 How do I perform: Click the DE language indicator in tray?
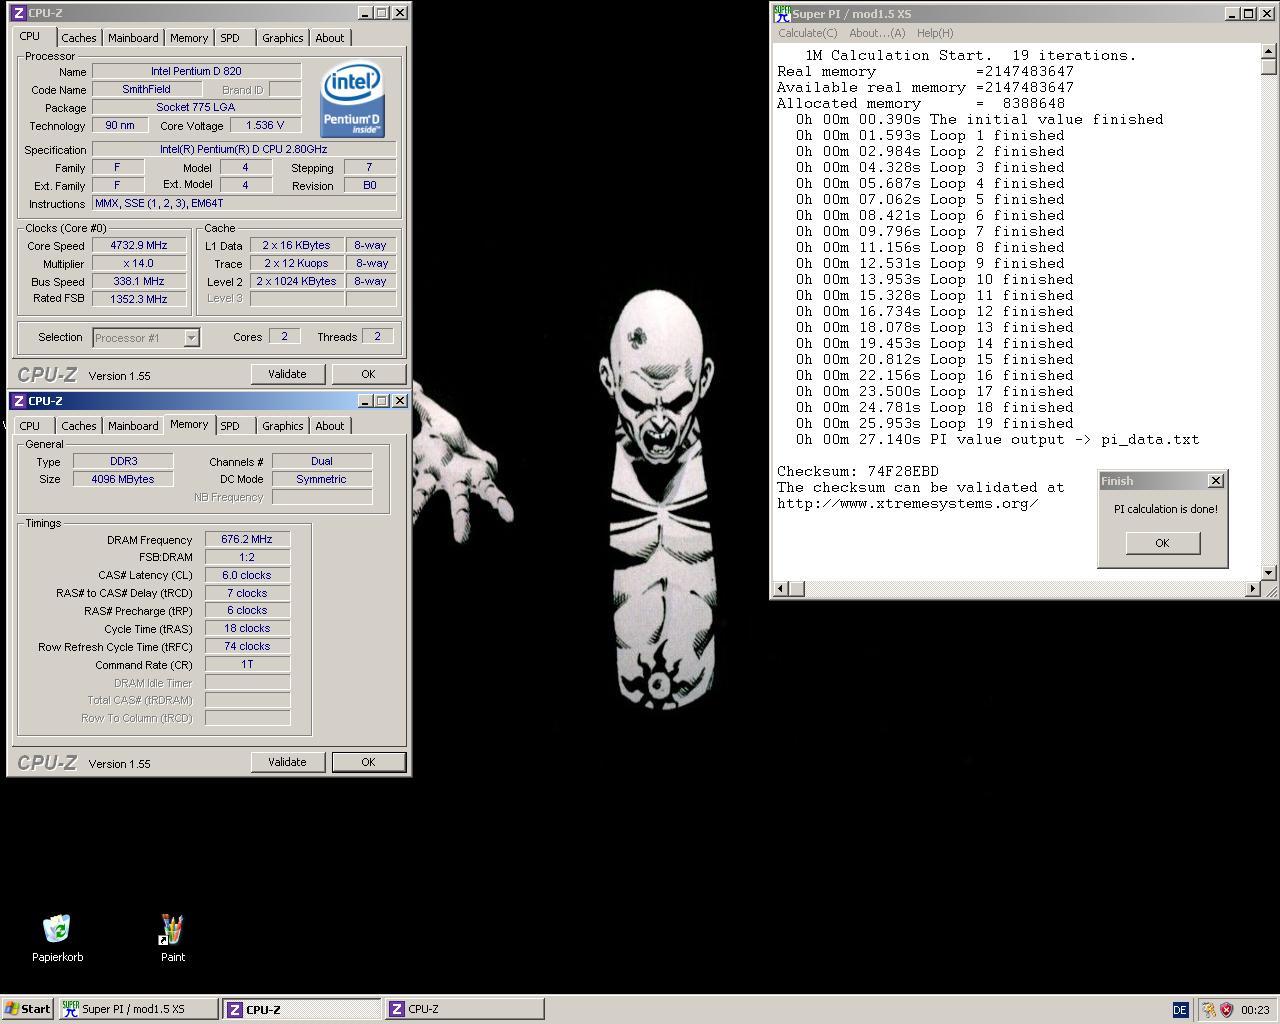(x=1179, y=1010)
